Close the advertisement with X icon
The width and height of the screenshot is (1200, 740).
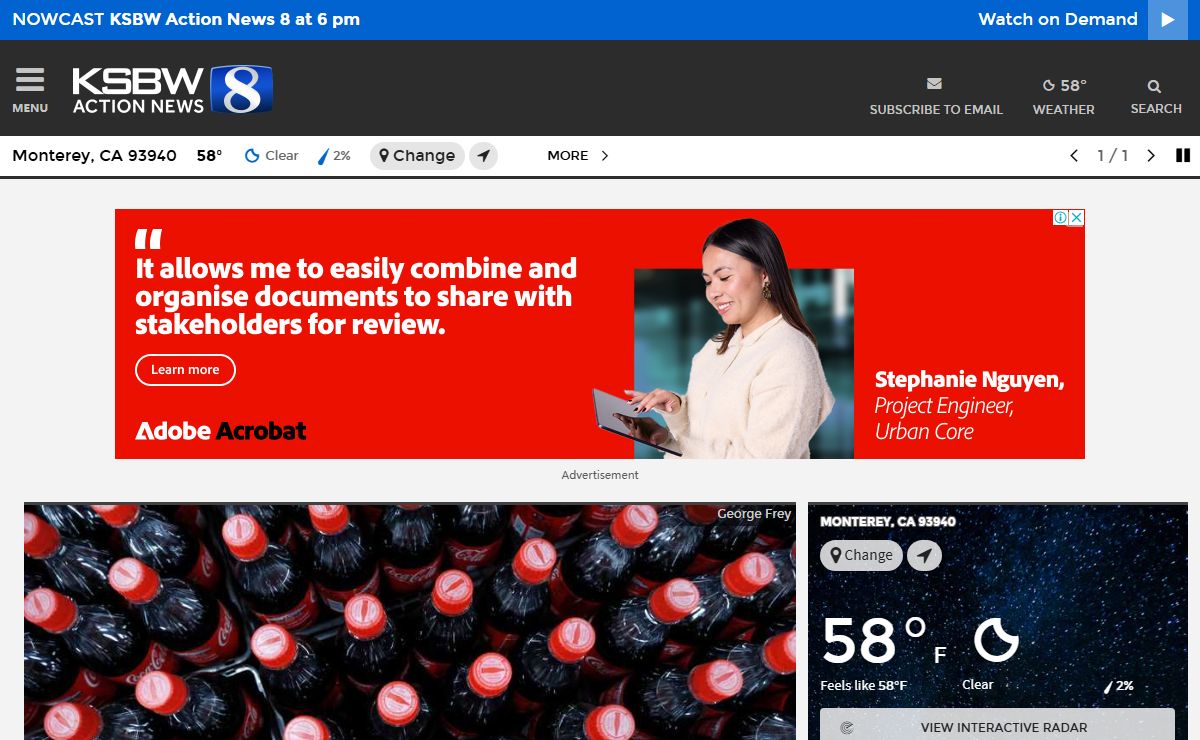tap(1077, 217)
